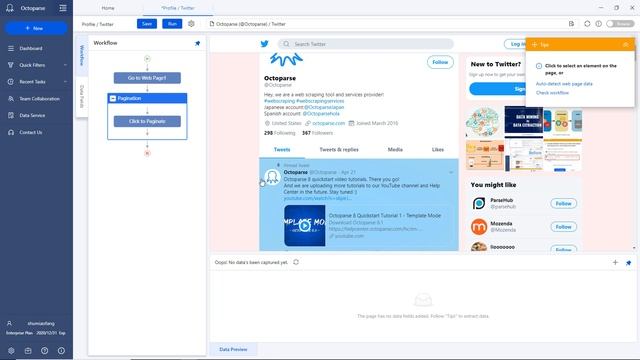Click the 367 Followers count
The width and height of the screenshot is (640, 360).
[317, 133]
